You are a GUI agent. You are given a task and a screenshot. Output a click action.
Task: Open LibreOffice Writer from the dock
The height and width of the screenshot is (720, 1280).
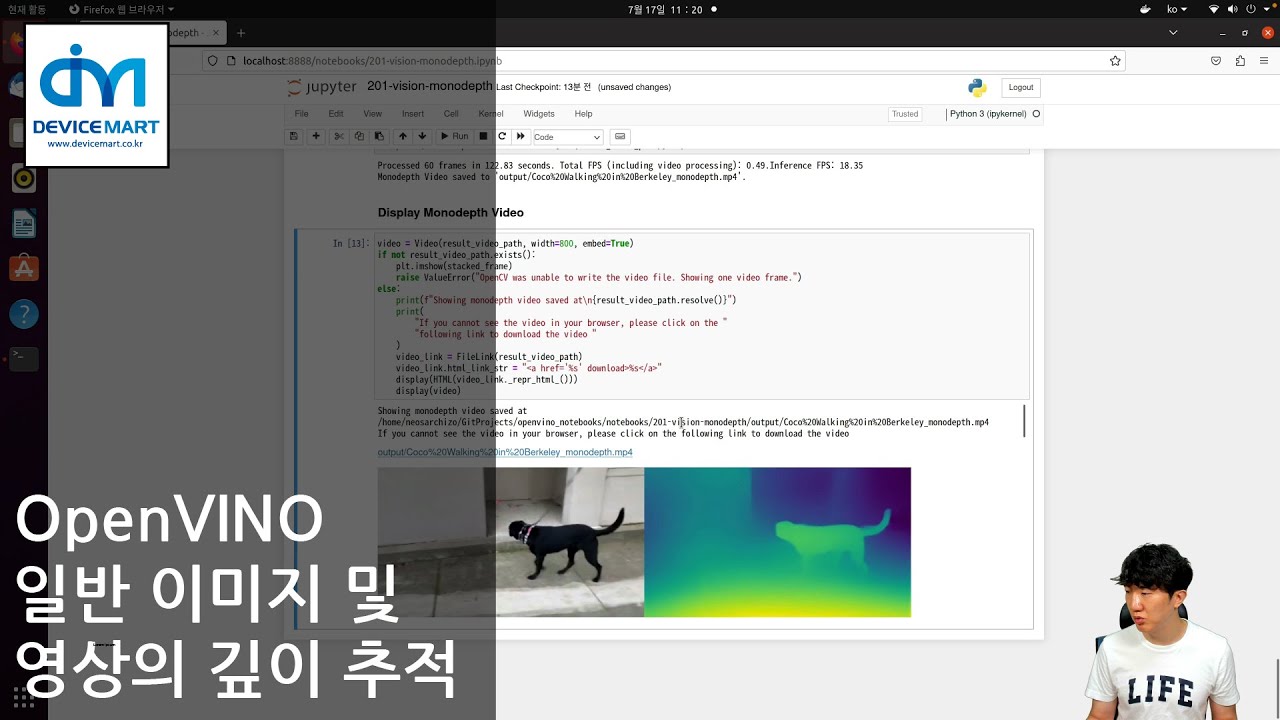(24, 224)
